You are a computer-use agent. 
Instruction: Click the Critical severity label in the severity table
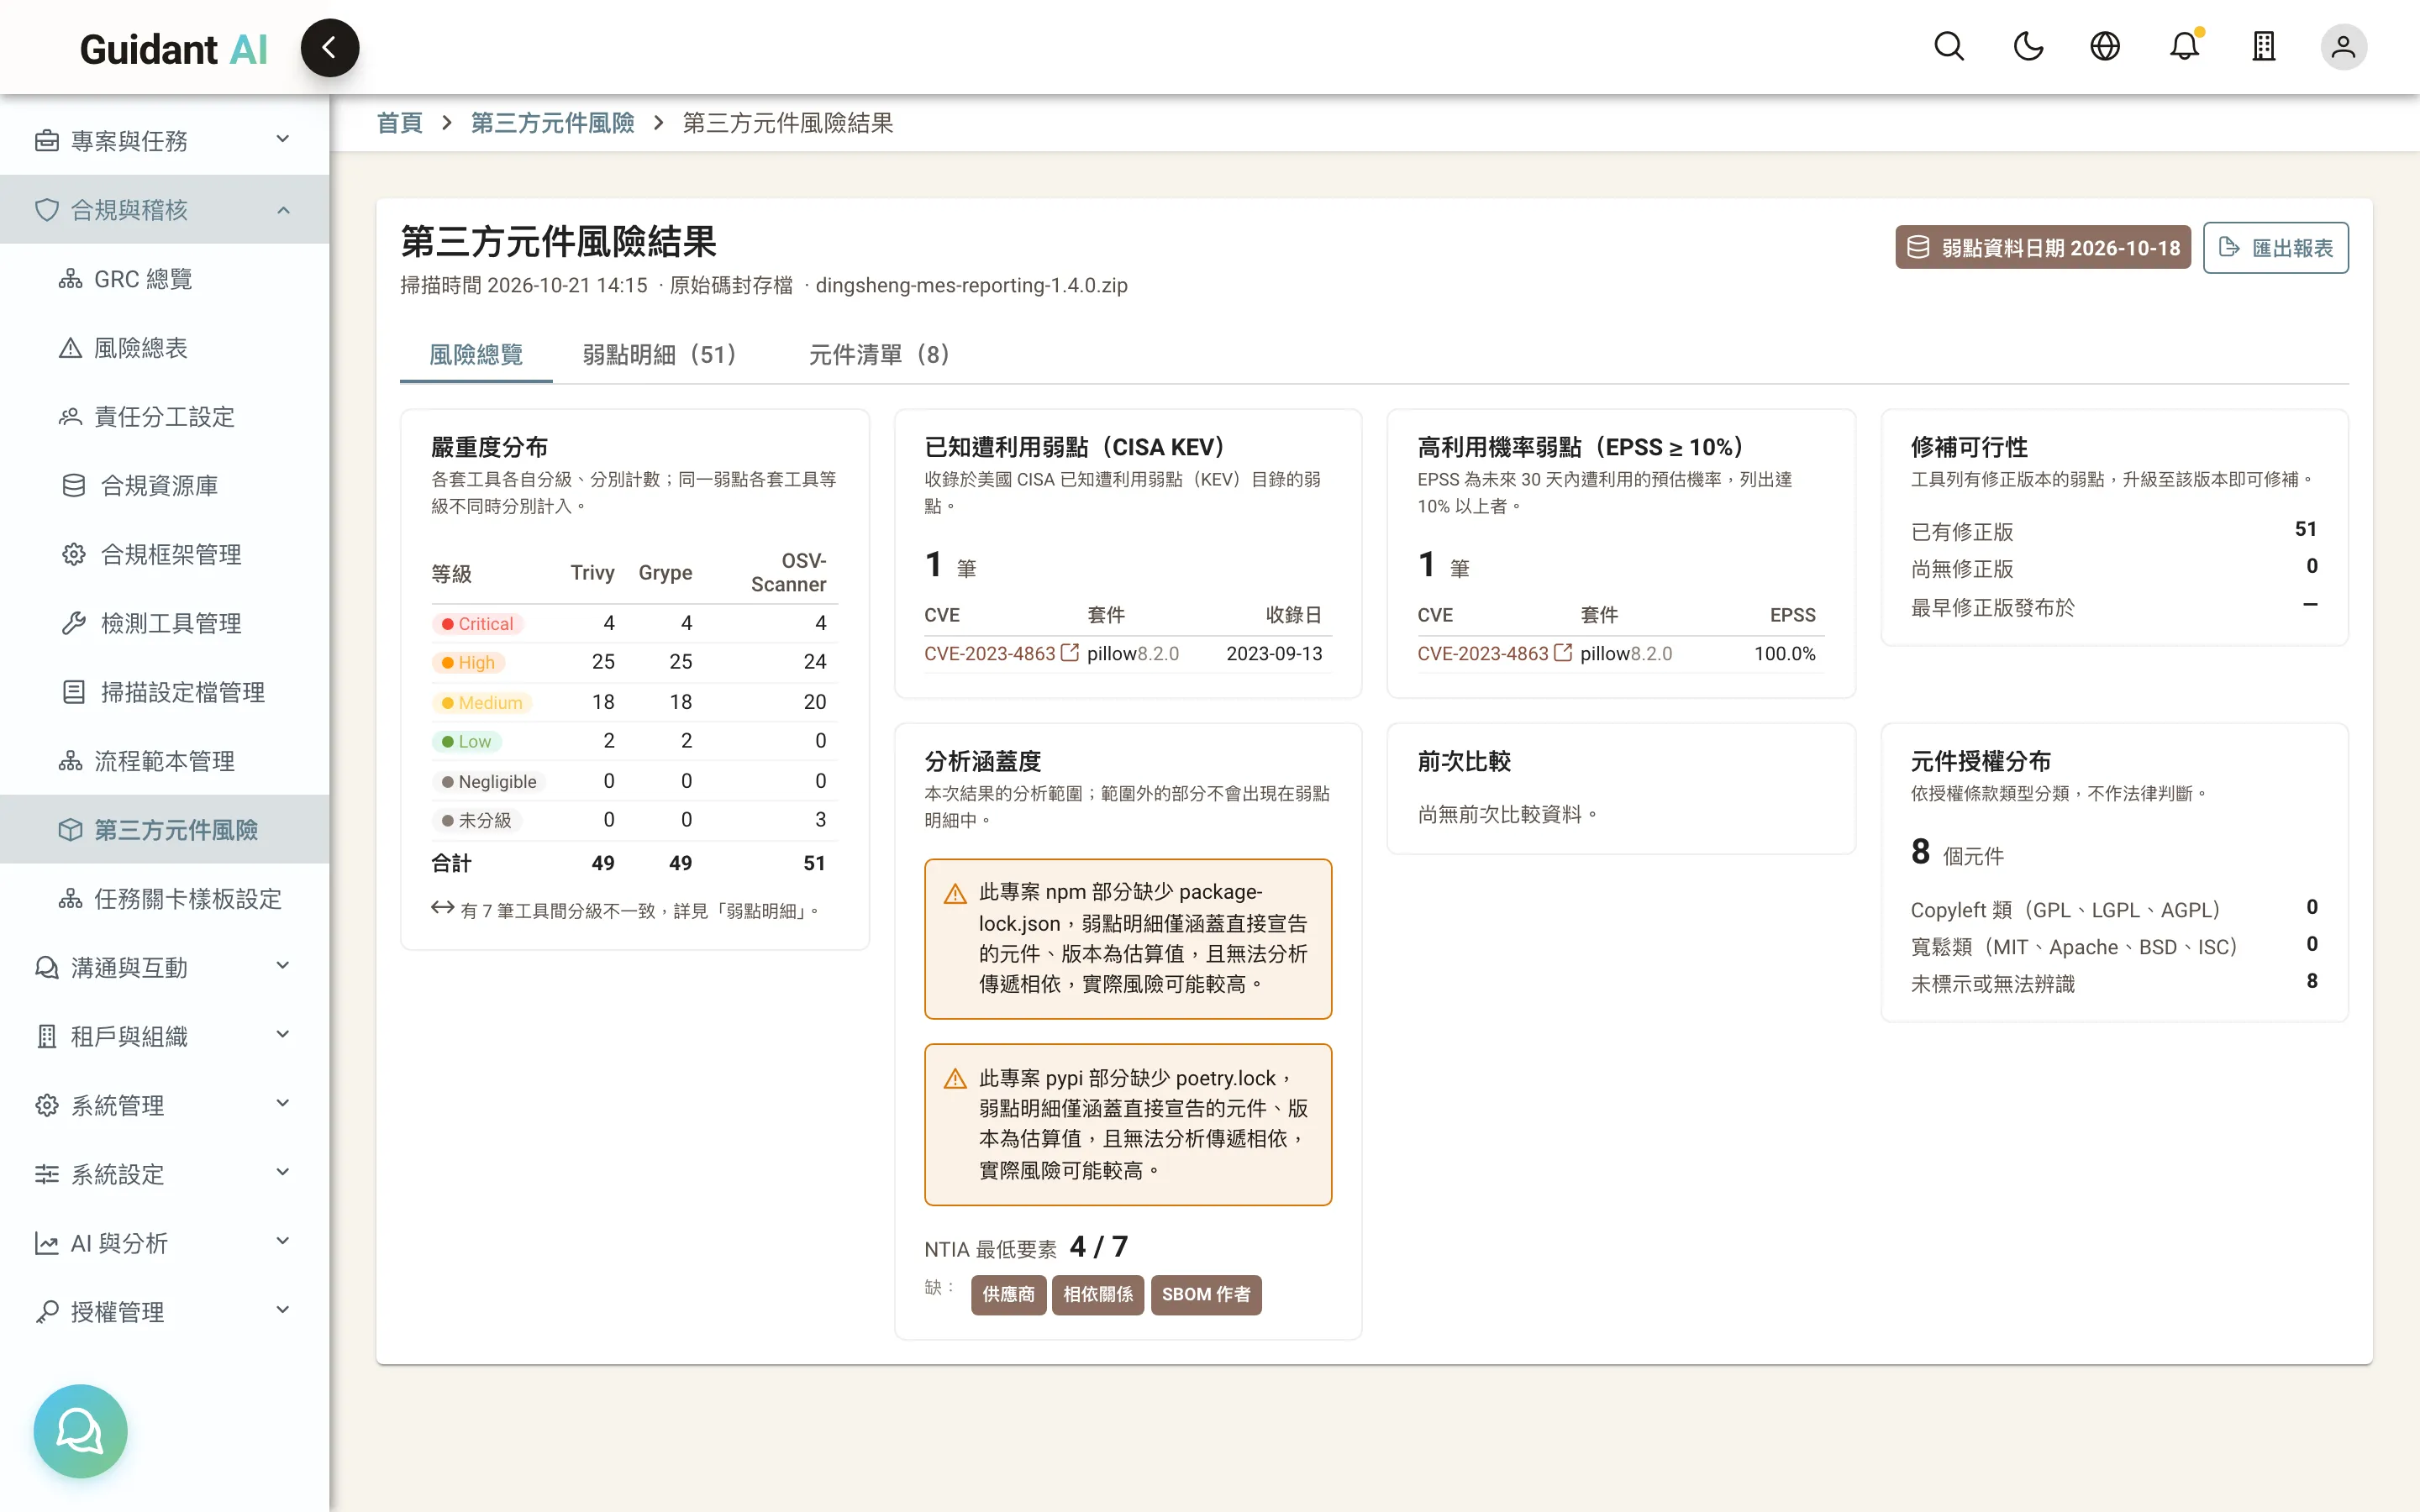pos(478,624)
